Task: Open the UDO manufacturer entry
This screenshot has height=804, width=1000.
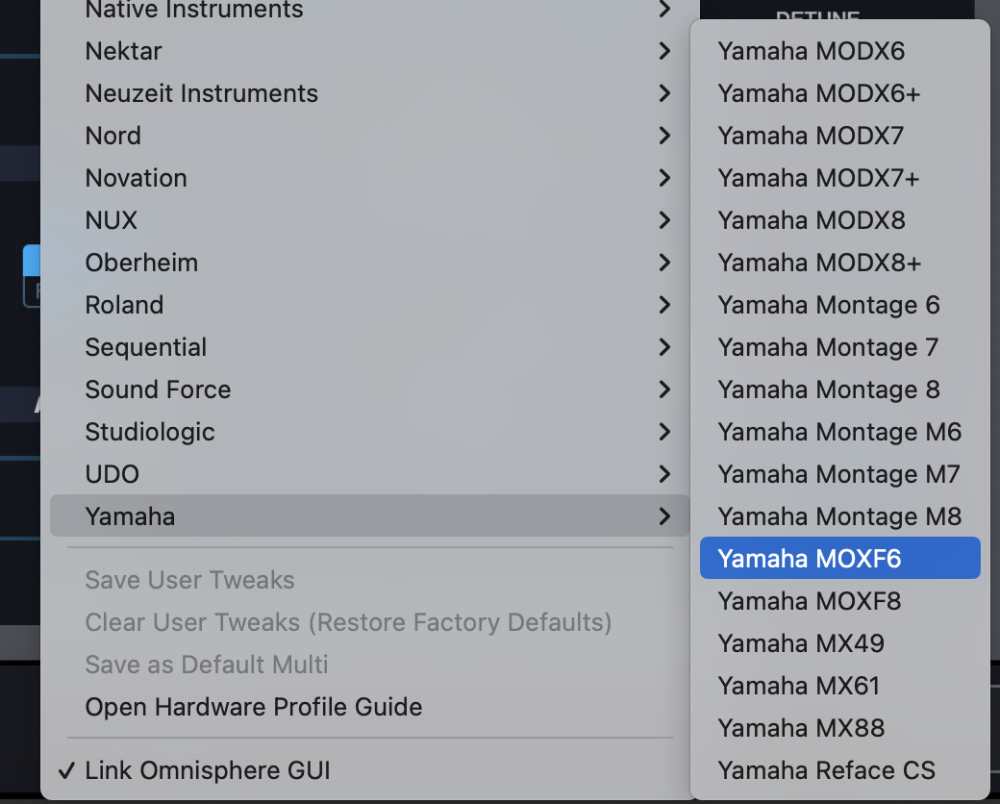Action: [112, 474]
